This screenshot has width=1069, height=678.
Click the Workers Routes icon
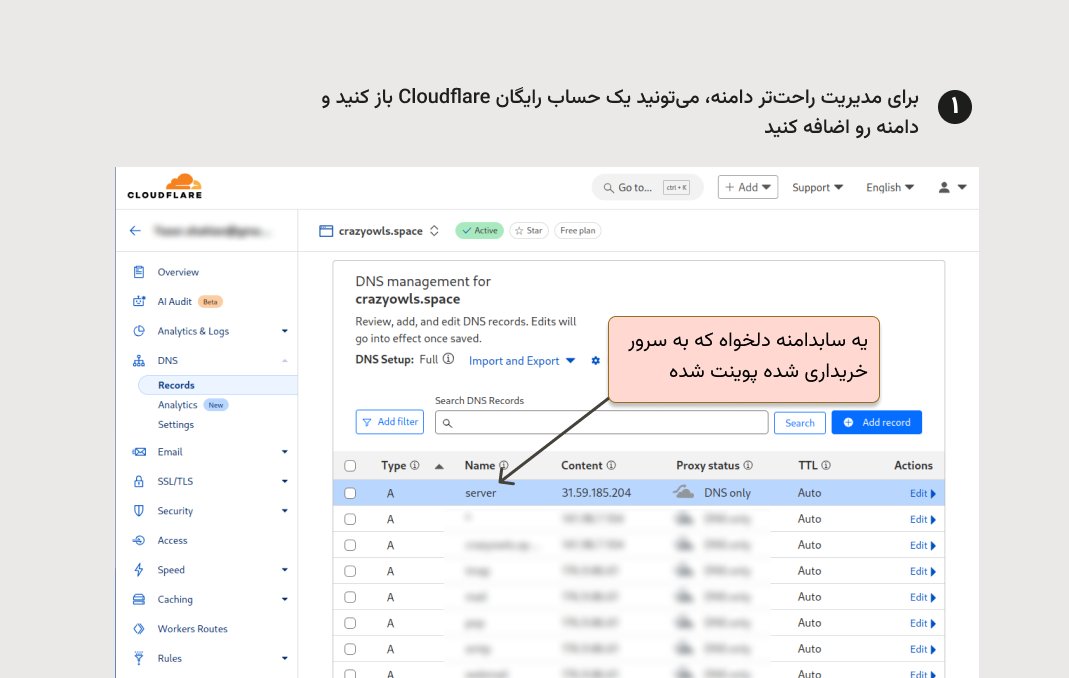[139, 629]
